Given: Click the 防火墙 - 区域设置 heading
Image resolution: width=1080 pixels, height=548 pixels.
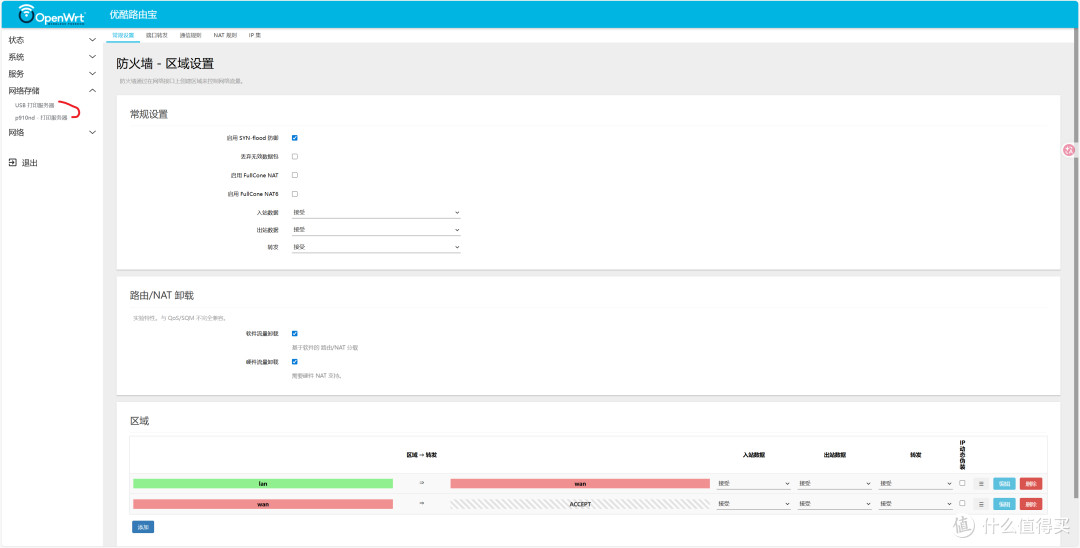Looking at the screenshot, I should pyautogui.click(x=165, y=64).
